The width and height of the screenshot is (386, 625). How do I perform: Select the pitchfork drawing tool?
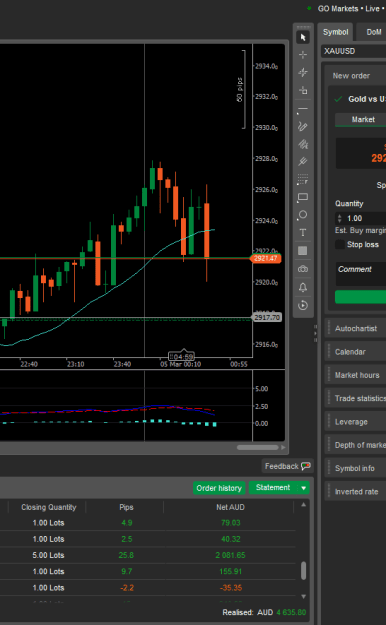(303, 161)
